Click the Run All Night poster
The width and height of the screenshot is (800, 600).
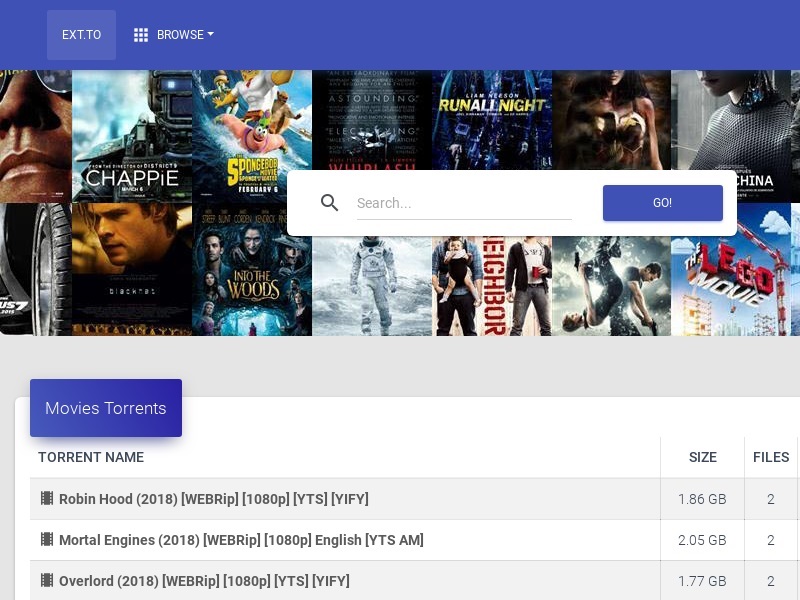coord(492,120)
